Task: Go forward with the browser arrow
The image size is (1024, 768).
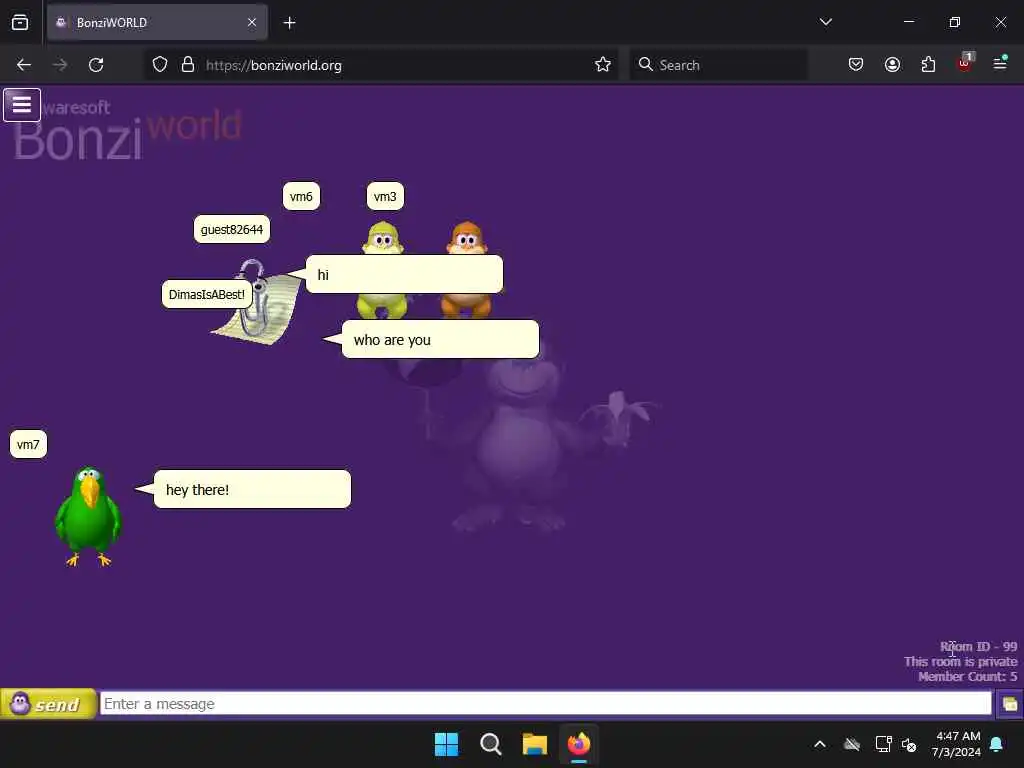Action: click(59, 65)
